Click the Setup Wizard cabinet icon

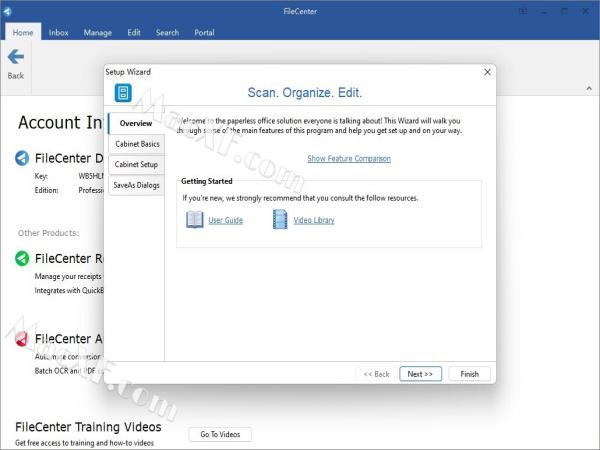click(x=123, y=93)
